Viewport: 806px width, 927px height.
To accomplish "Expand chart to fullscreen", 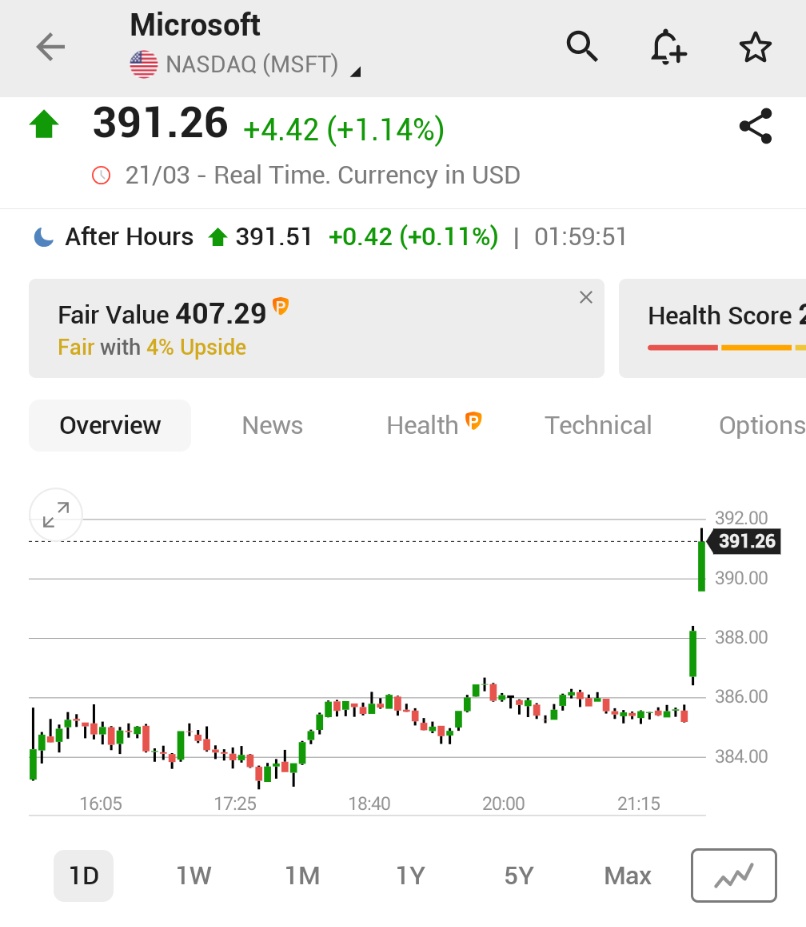I will pos(56,515).
